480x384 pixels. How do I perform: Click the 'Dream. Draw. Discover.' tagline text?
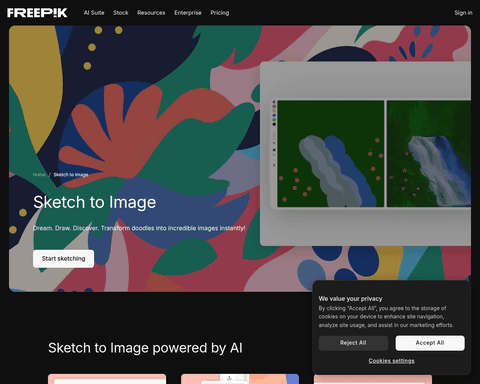click(139, 228)
